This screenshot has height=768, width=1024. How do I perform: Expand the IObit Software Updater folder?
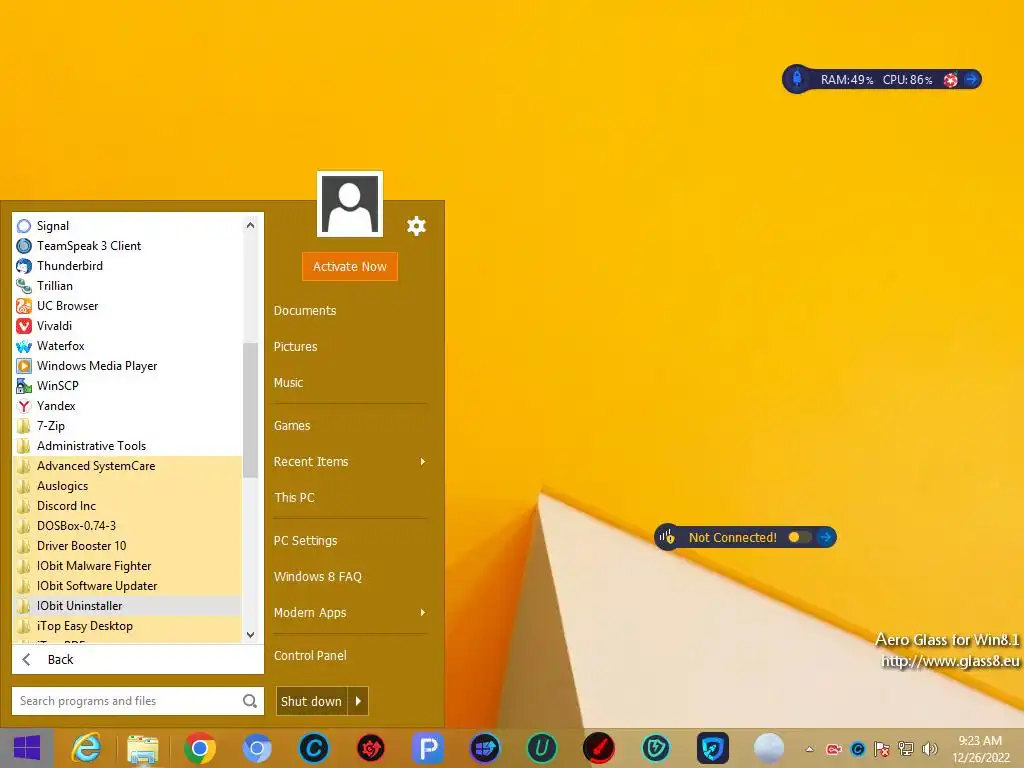127,586
